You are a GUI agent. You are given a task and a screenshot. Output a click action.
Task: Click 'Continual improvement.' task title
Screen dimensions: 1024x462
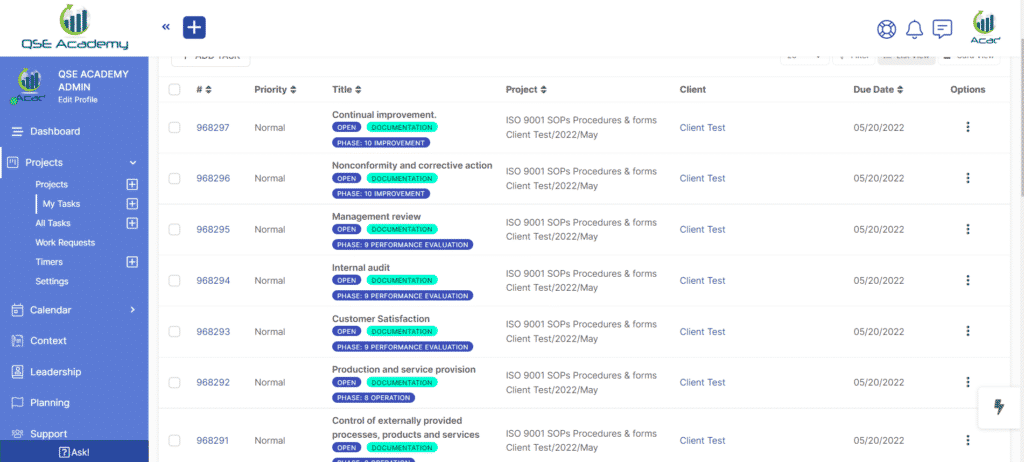[x=384, y=114]
